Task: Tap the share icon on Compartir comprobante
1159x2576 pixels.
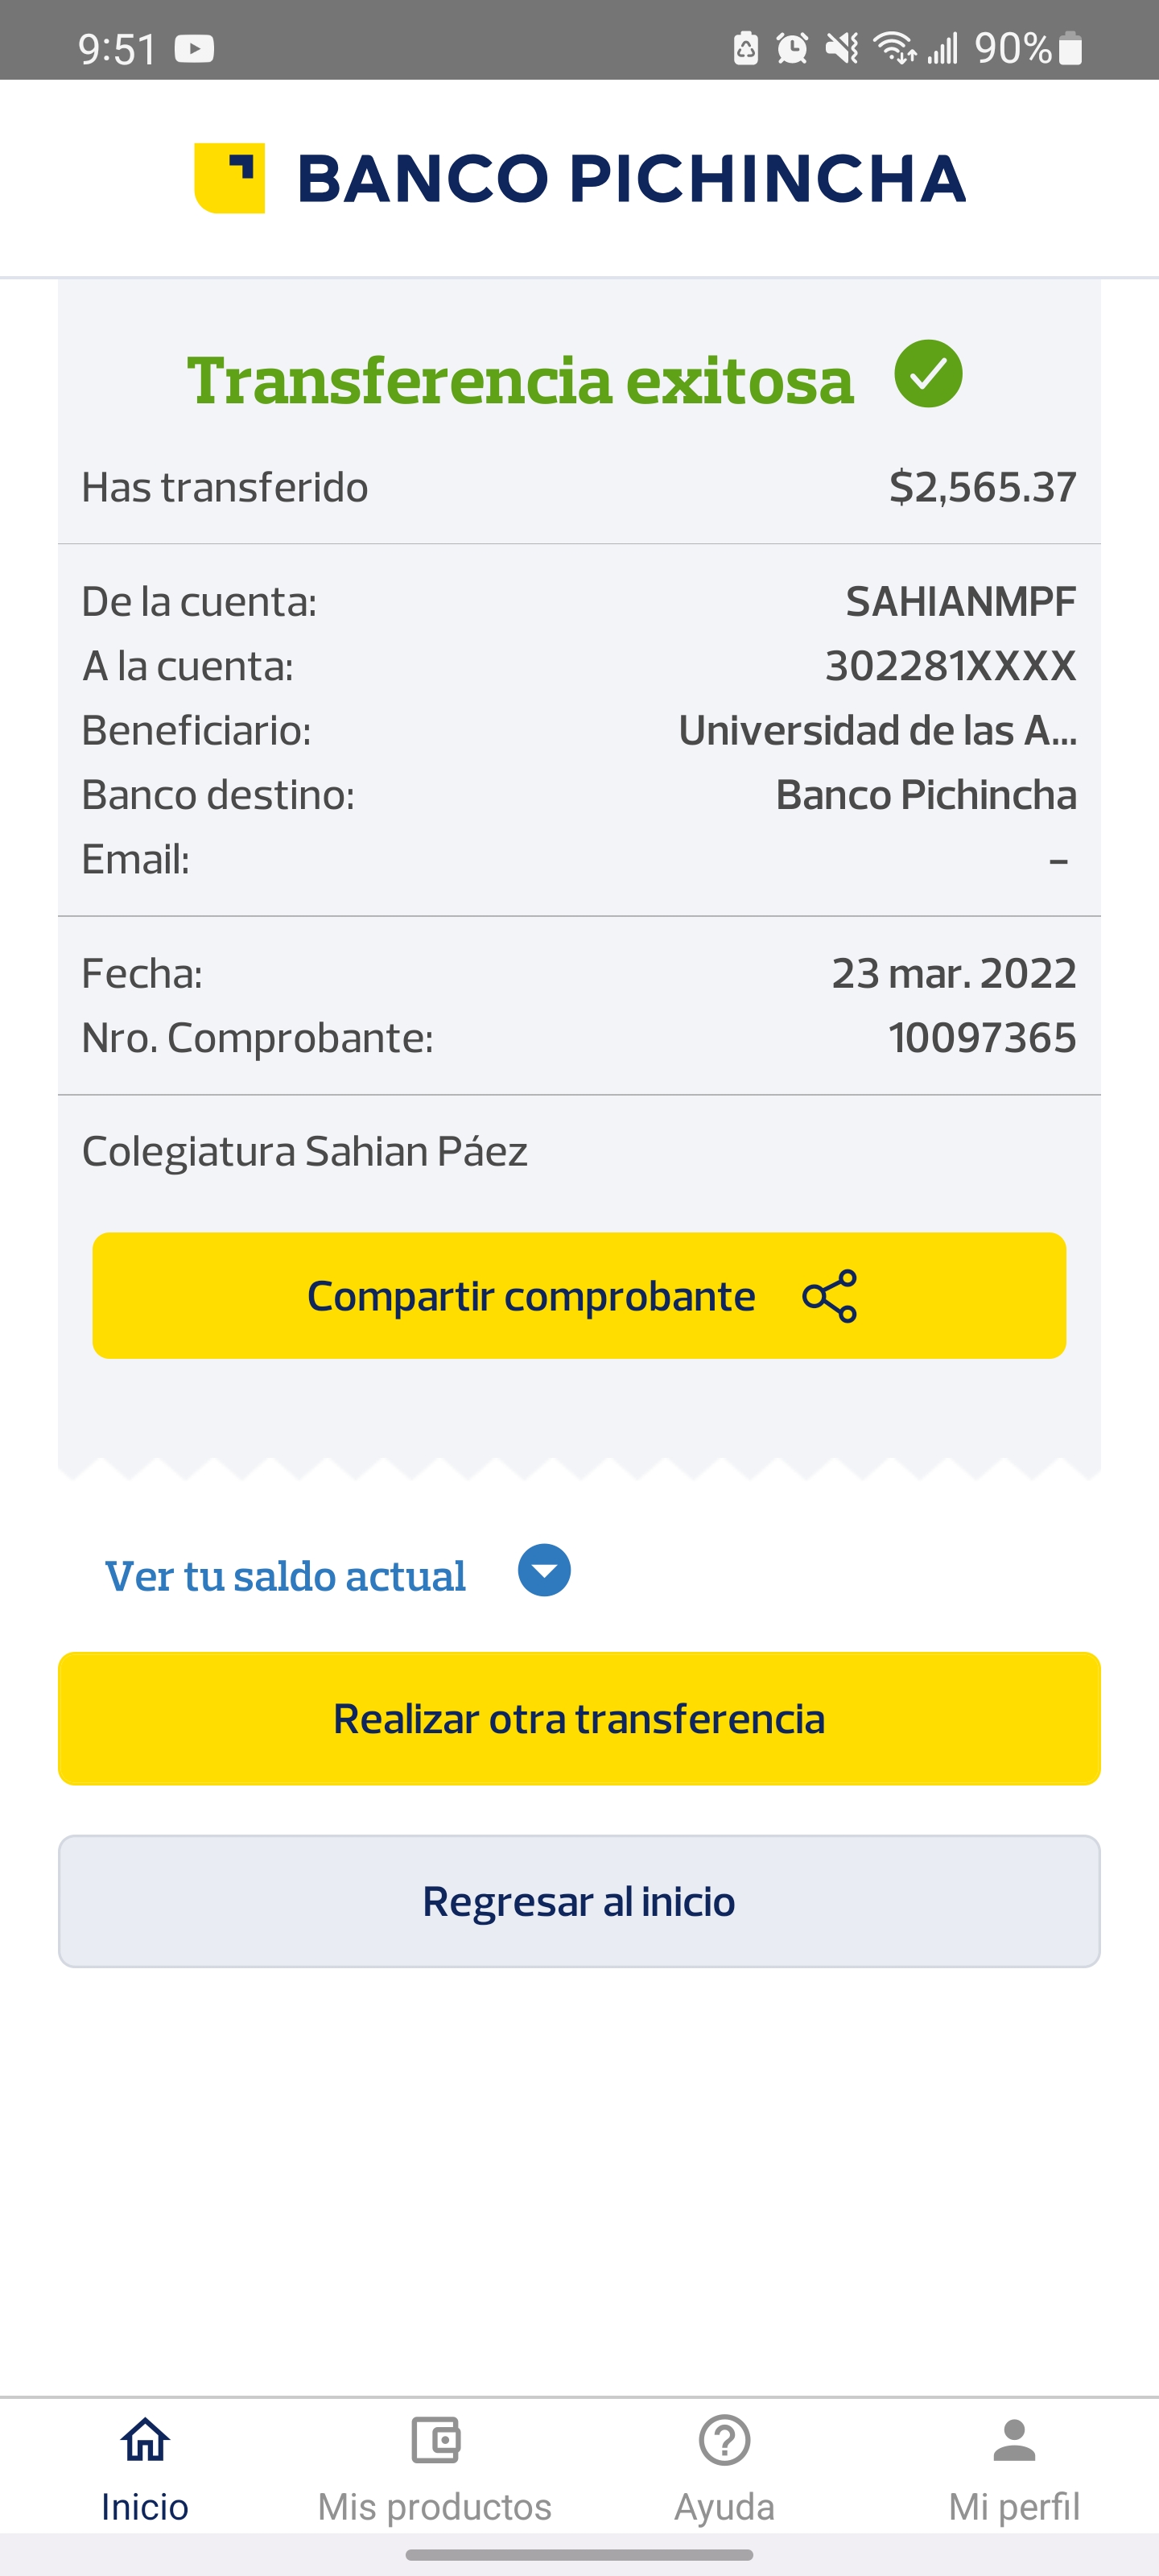Action: 830,1296
